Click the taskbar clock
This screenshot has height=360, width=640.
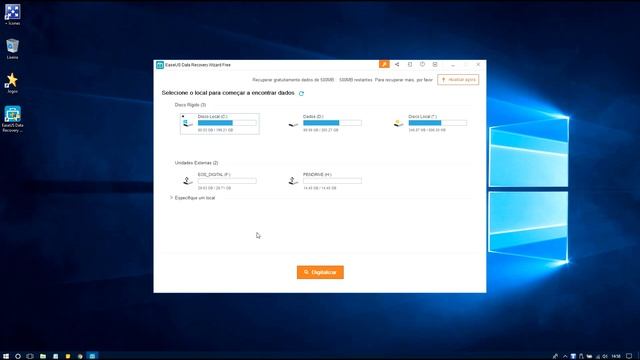point(616,356)
